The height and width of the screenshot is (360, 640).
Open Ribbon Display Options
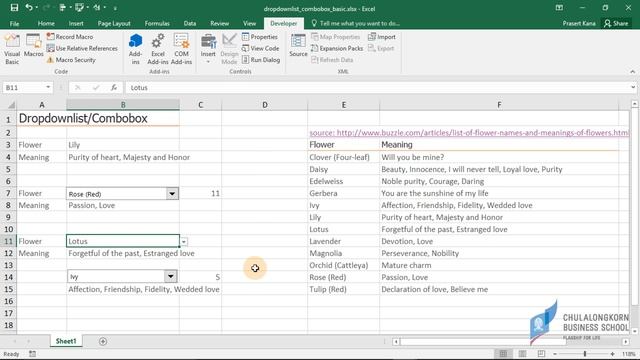(559, 8)
